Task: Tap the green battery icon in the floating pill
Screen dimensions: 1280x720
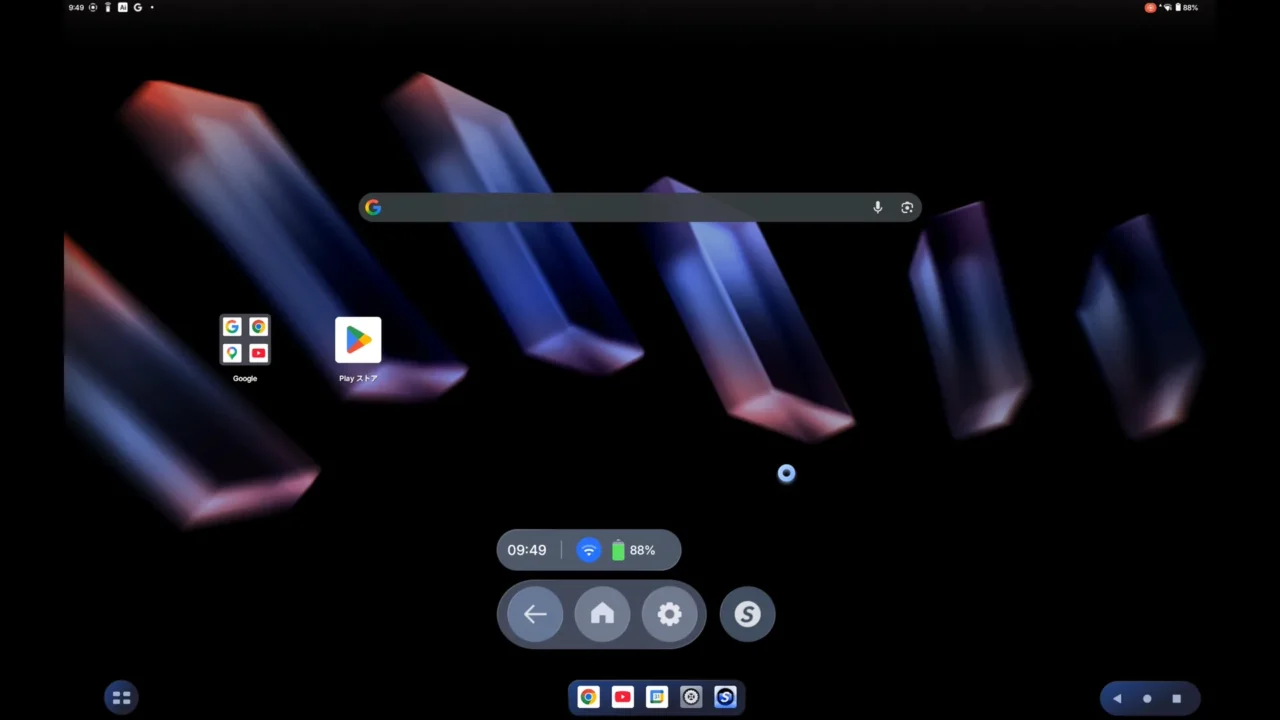Action: coord(618,550)
